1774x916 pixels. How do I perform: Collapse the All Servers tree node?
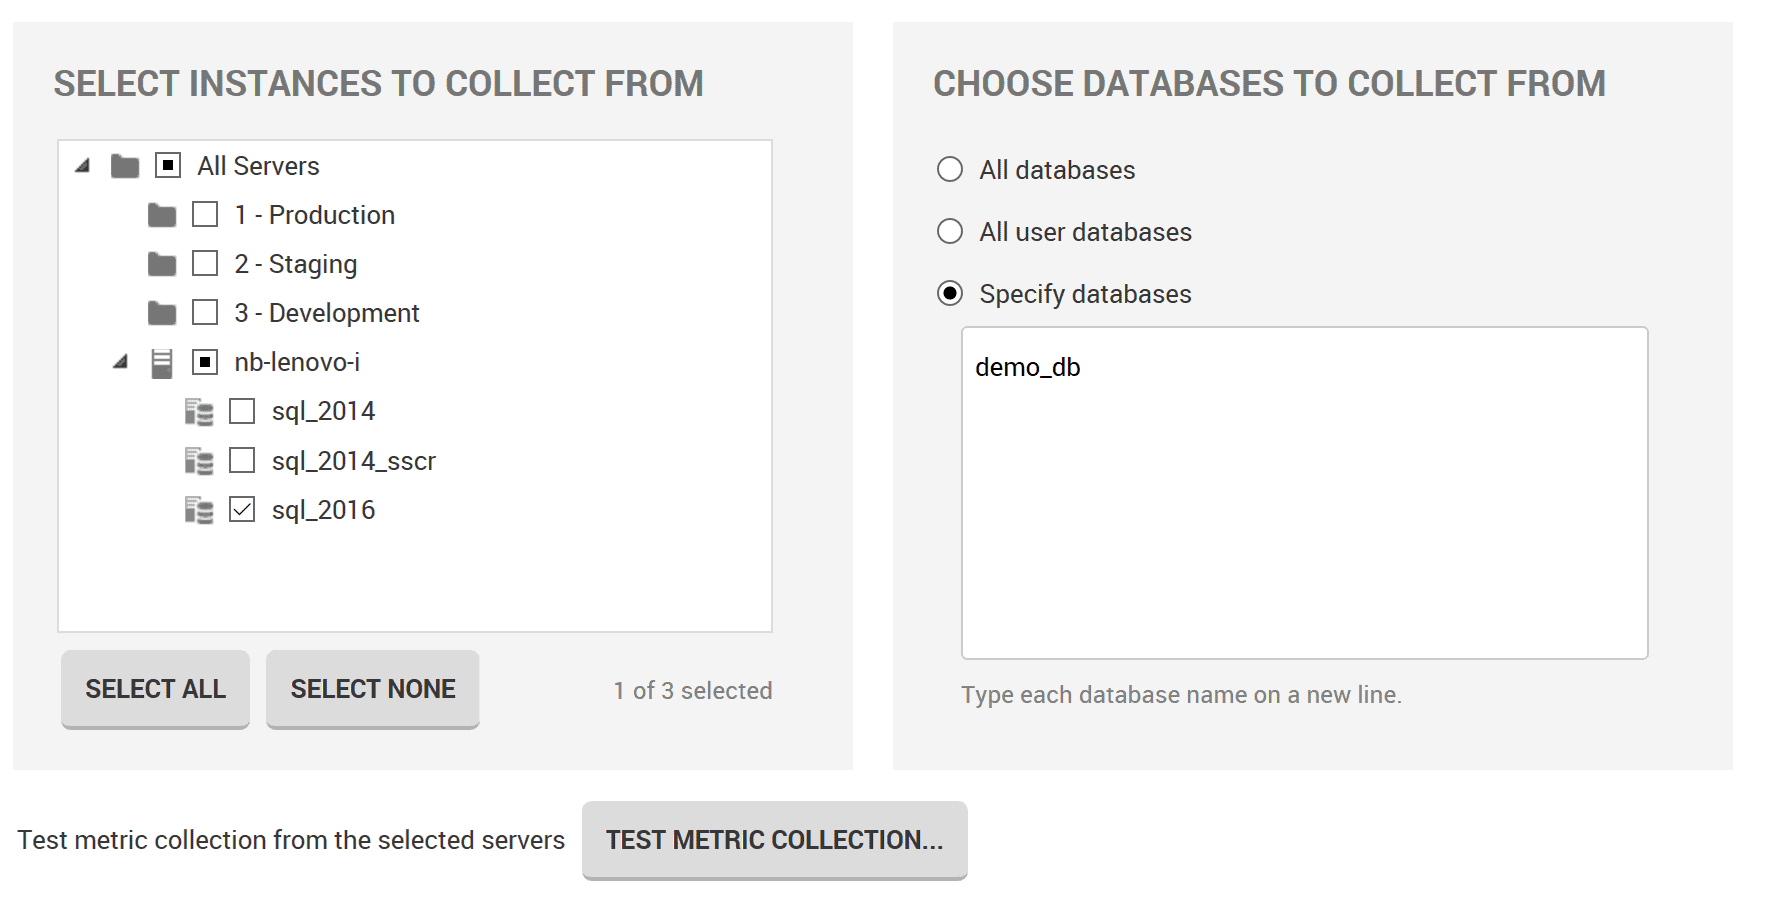[x=83, y=165]
